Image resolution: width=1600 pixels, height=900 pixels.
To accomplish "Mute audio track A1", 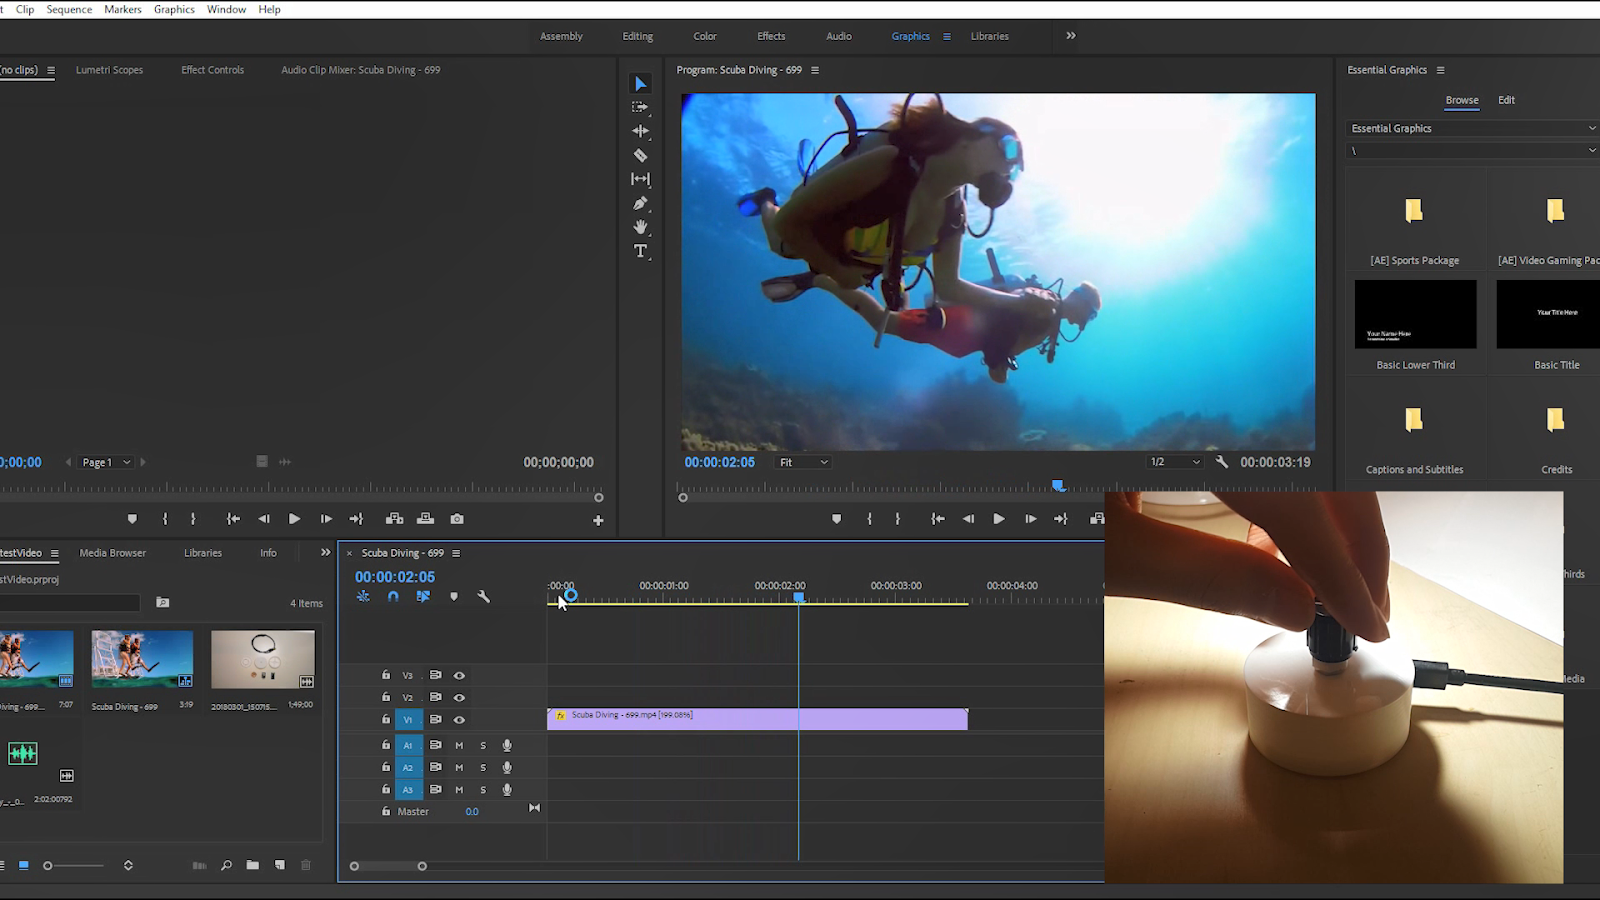I will pos(459,746).
